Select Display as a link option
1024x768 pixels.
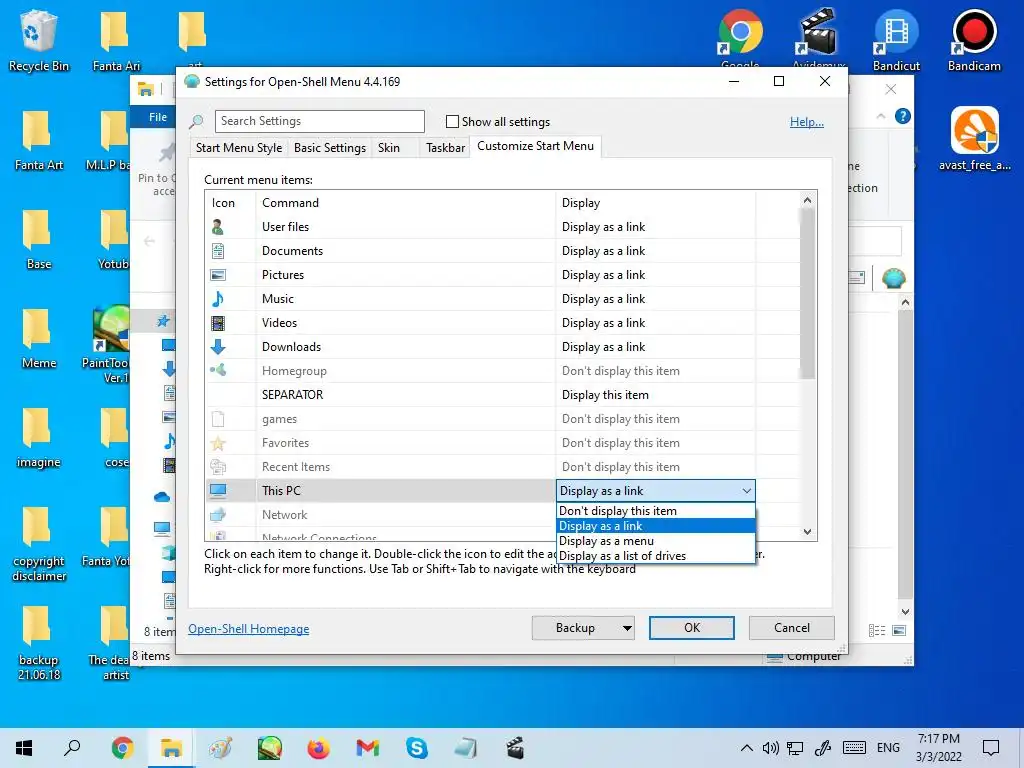656,526
